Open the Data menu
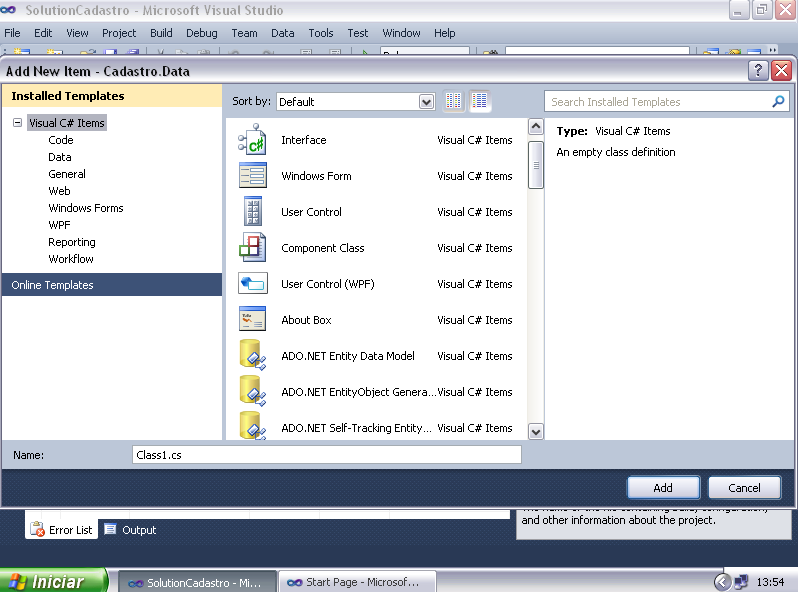 (282, 33)
